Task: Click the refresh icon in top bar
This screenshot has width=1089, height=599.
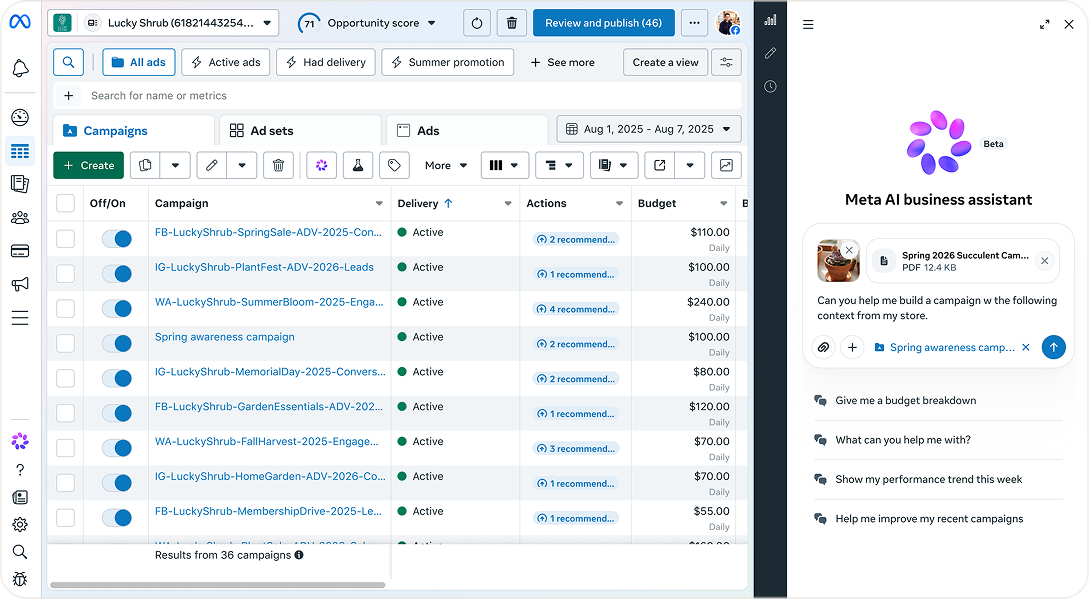Action: (x=476, y=23)
